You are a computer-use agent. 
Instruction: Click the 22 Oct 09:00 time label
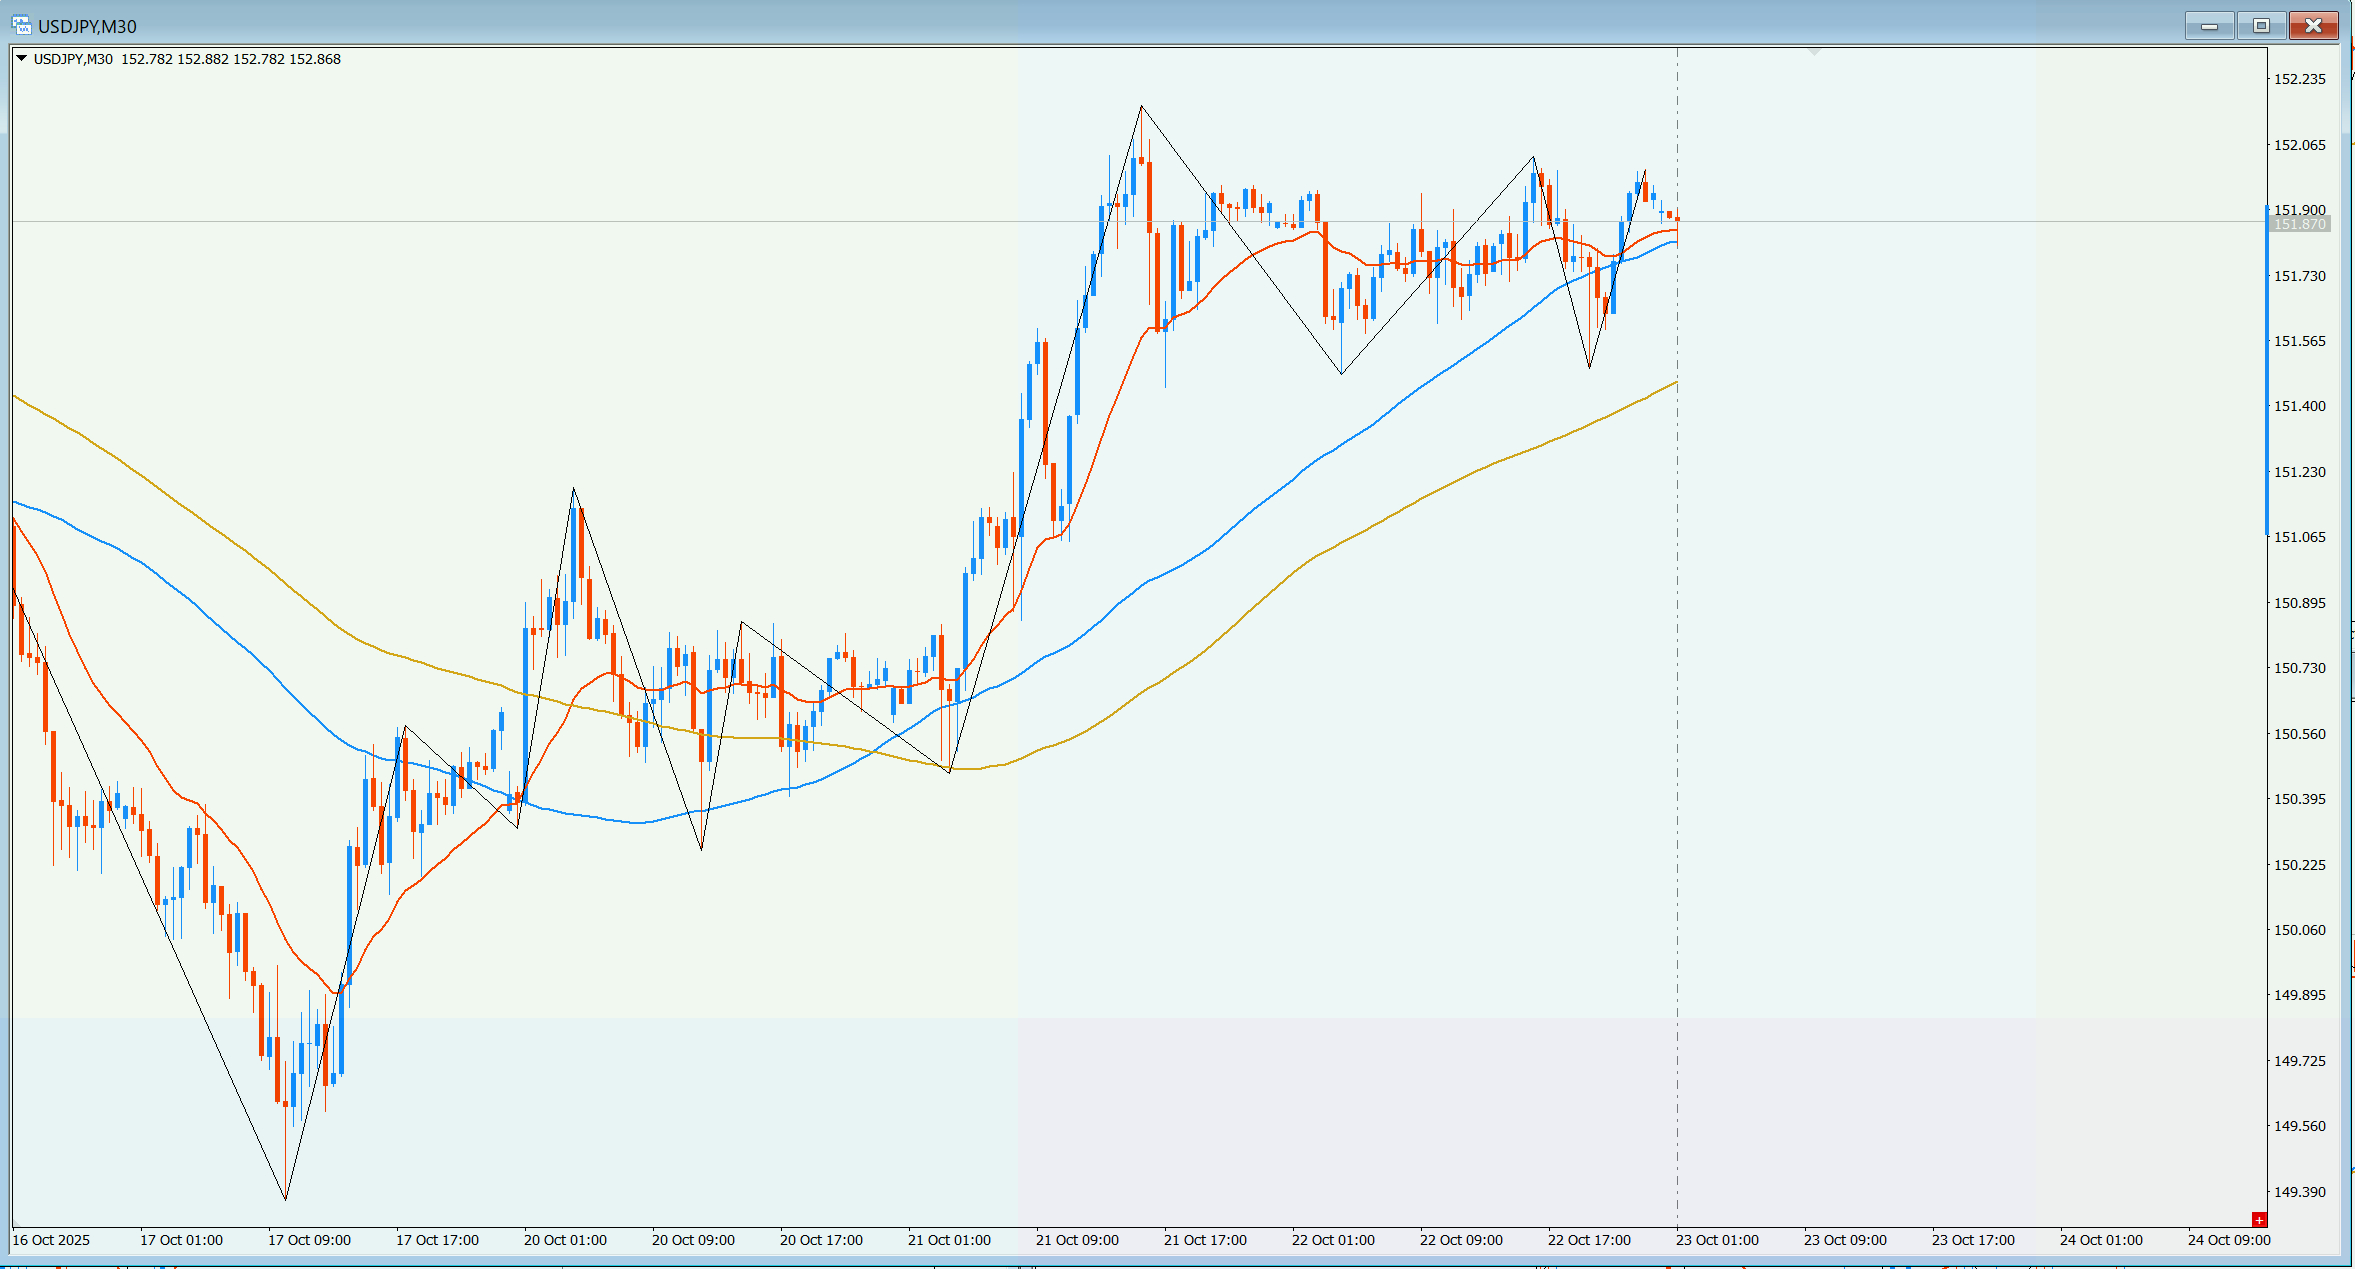pyautogui.click(x=1461, y=1240)
